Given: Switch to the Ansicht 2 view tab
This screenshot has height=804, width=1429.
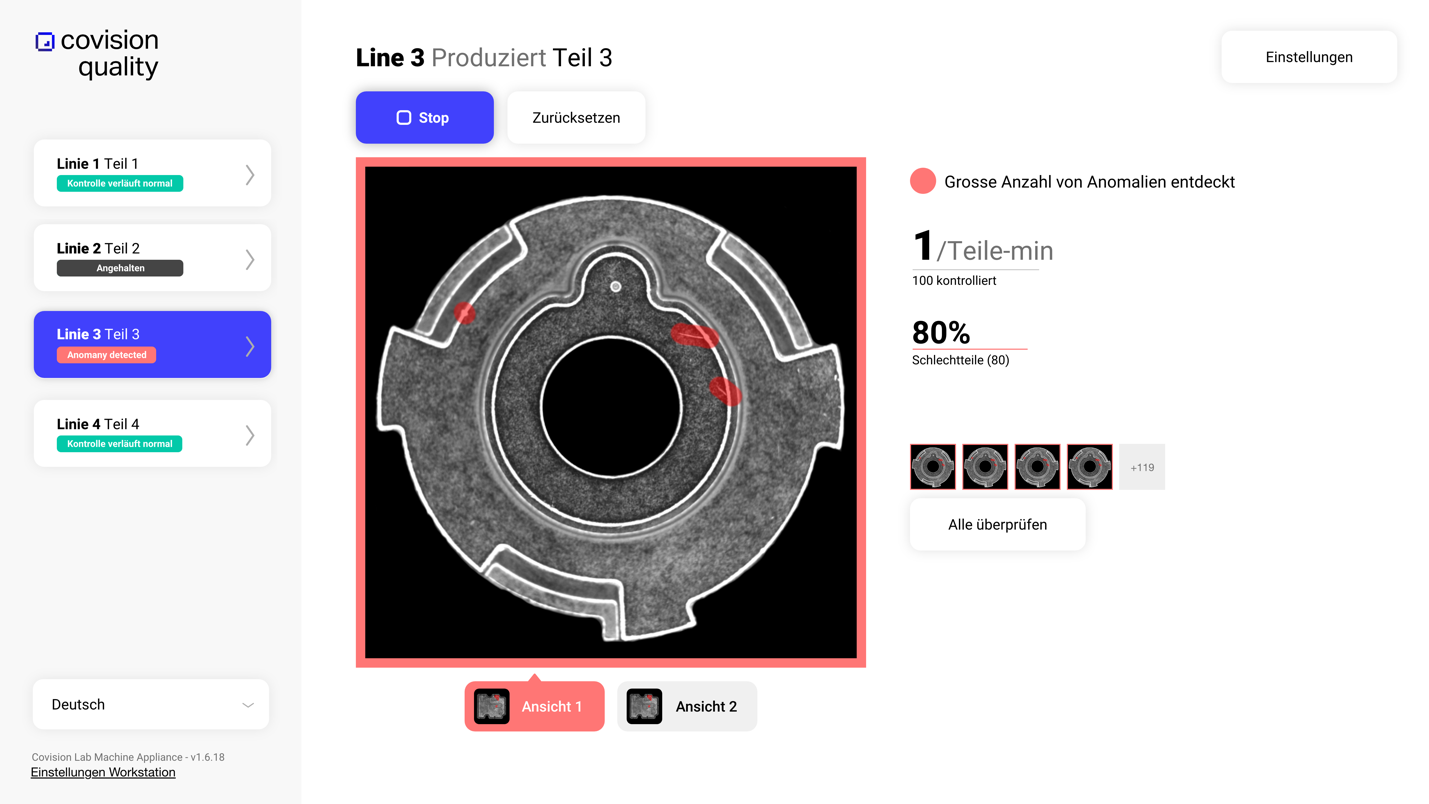Looking at the screenshot, I should pyautogui.click(x=687, y=707).
